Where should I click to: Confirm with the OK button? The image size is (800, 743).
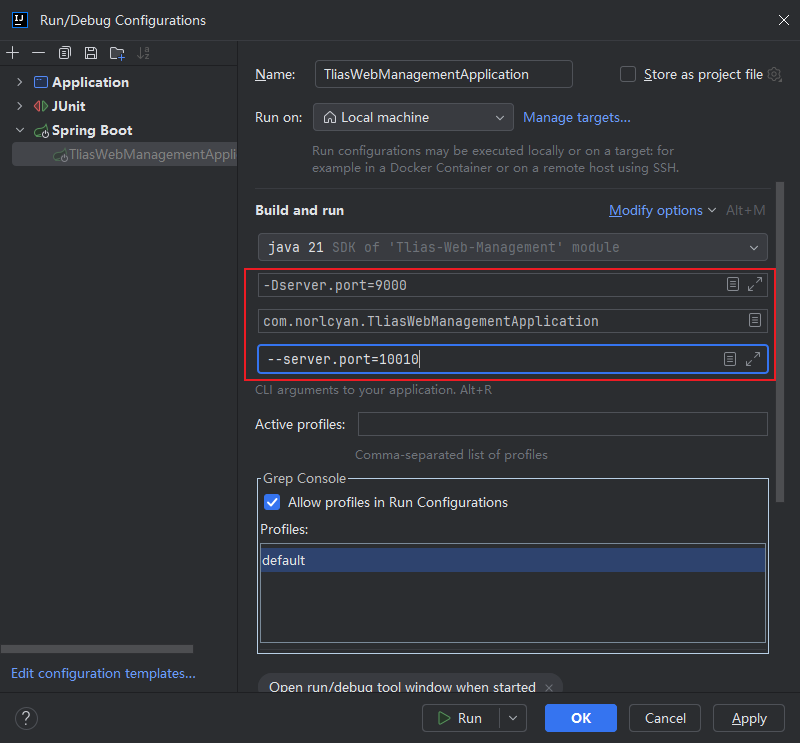581,718
